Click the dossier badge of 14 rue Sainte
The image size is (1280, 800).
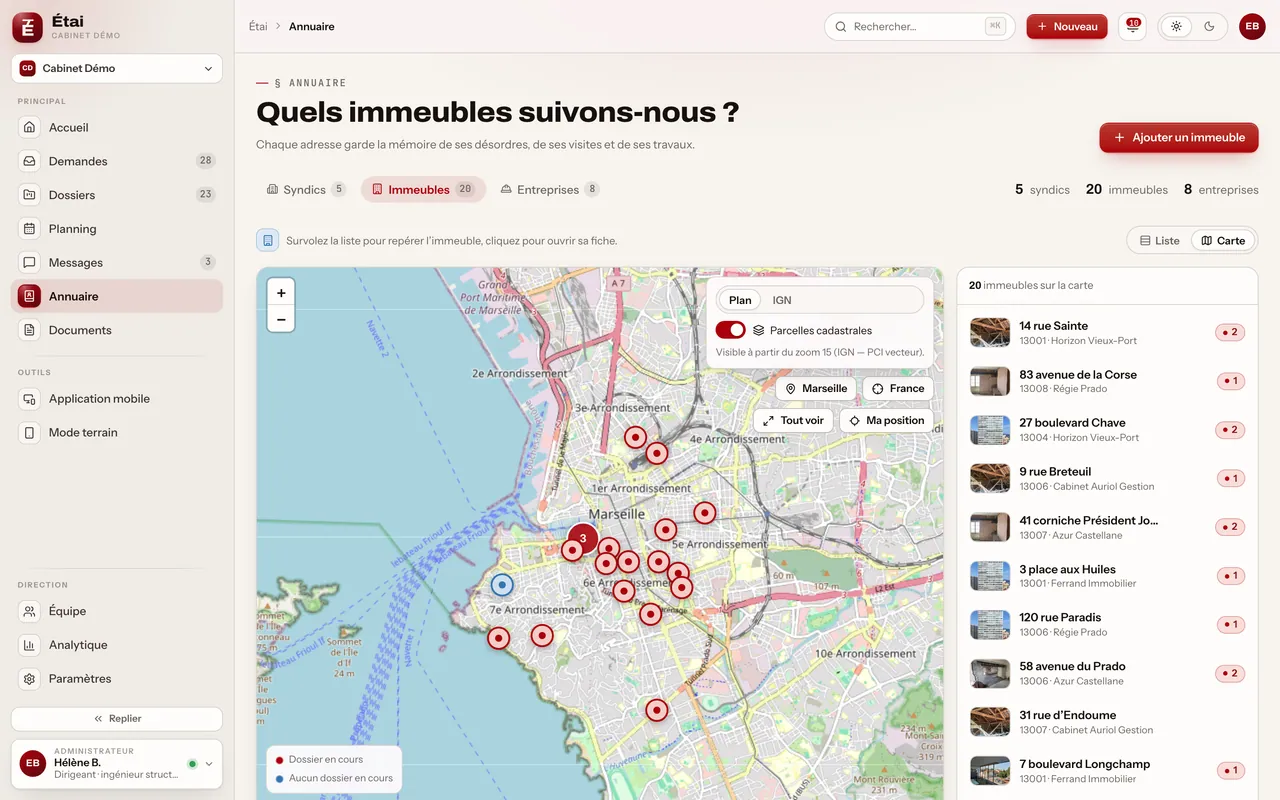click(1230, 332)
